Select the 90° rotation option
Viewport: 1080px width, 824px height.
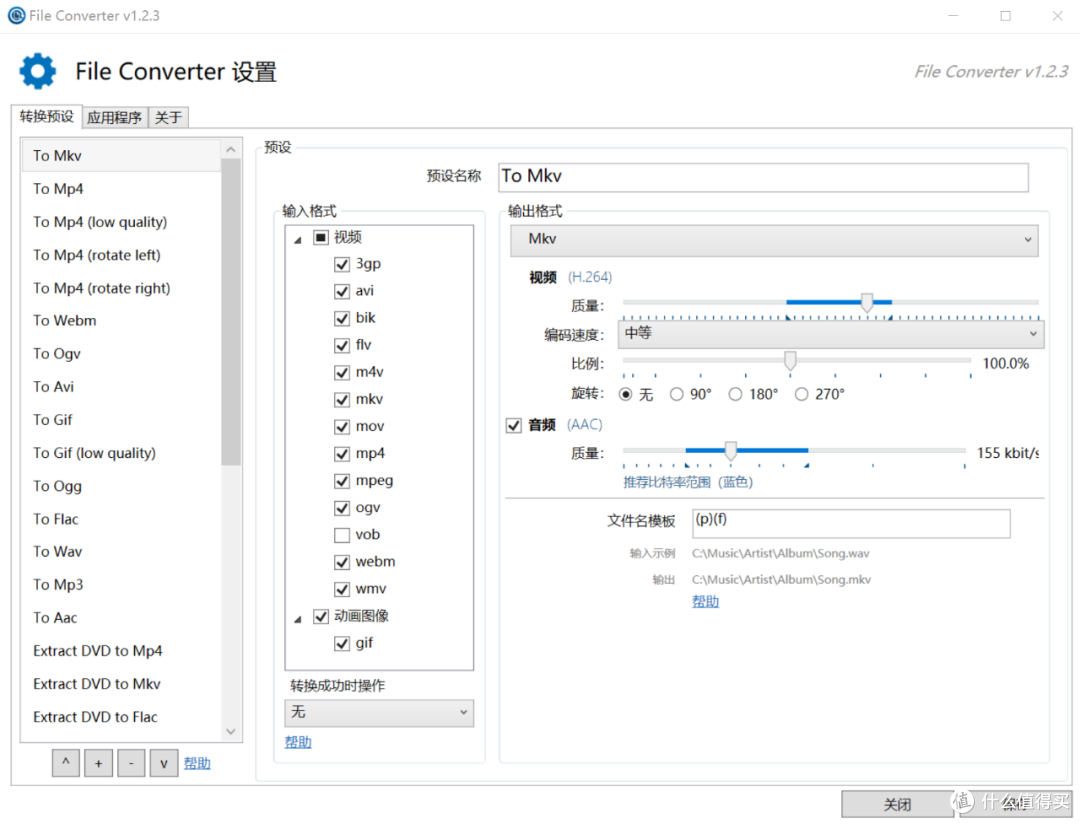(x=677, y=394)
